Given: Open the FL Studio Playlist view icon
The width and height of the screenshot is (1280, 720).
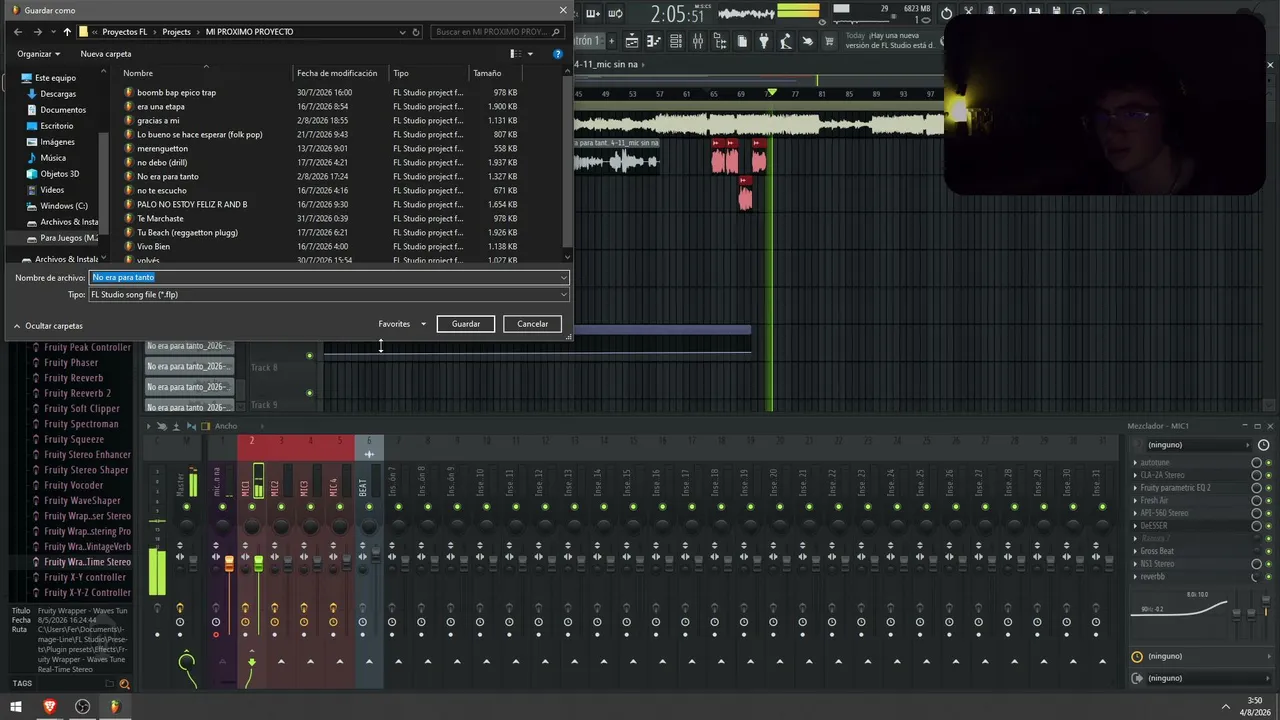Looking at the screenshot, I should coord(632,41).
